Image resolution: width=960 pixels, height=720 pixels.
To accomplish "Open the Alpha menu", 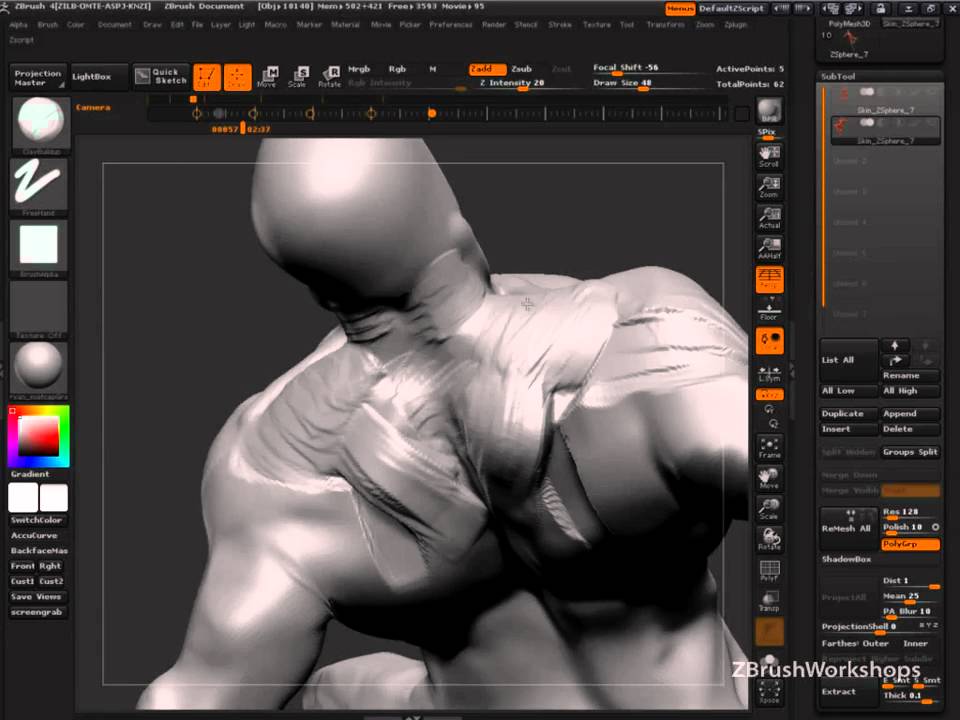I will pyautogui.click(x=18, y=25).
